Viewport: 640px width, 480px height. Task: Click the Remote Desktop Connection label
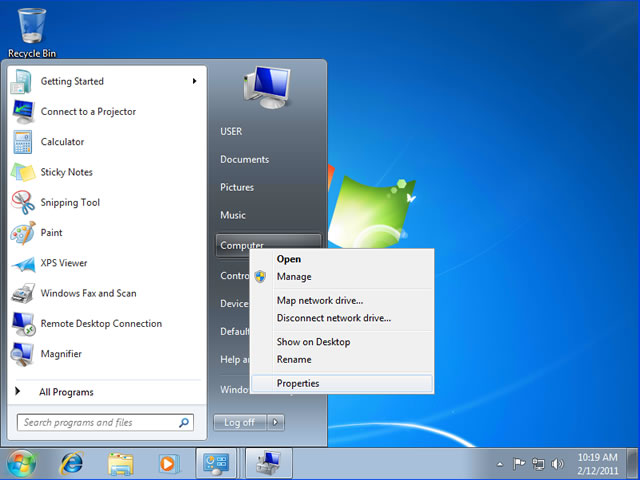101,324
